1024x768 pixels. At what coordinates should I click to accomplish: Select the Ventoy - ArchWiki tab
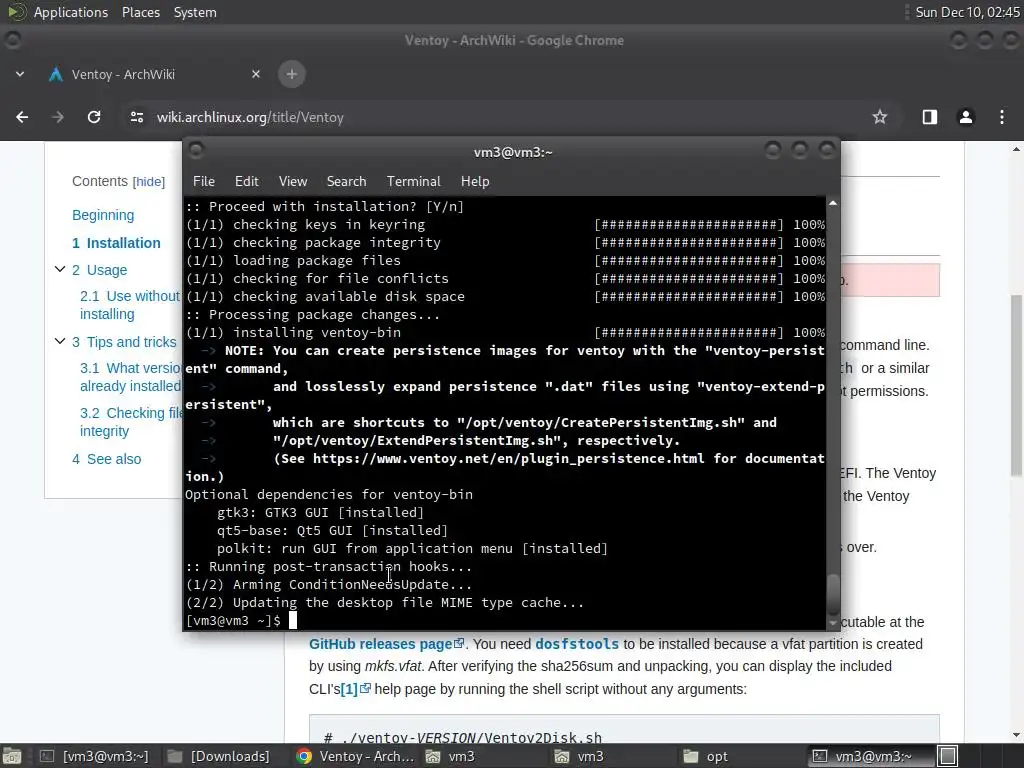click(x=154, y=74)
